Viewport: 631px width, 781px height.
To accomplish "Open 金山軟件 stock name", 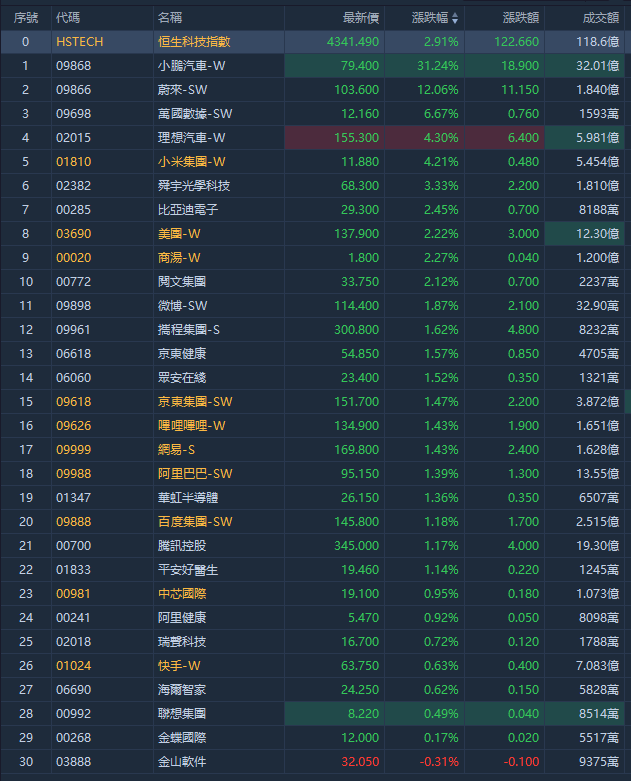I will 182,761.
